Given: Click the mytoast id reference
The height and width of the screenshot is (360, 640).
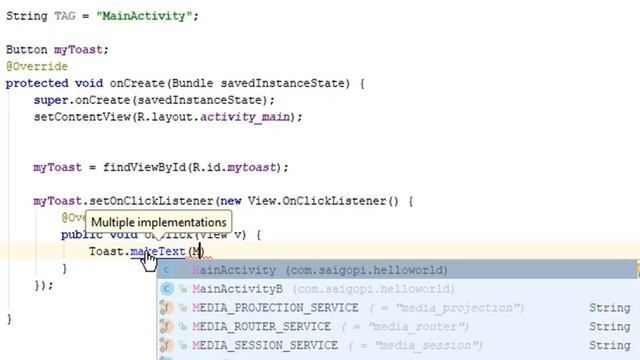Looking at the screenshot, I should click(x=252, y=167).
